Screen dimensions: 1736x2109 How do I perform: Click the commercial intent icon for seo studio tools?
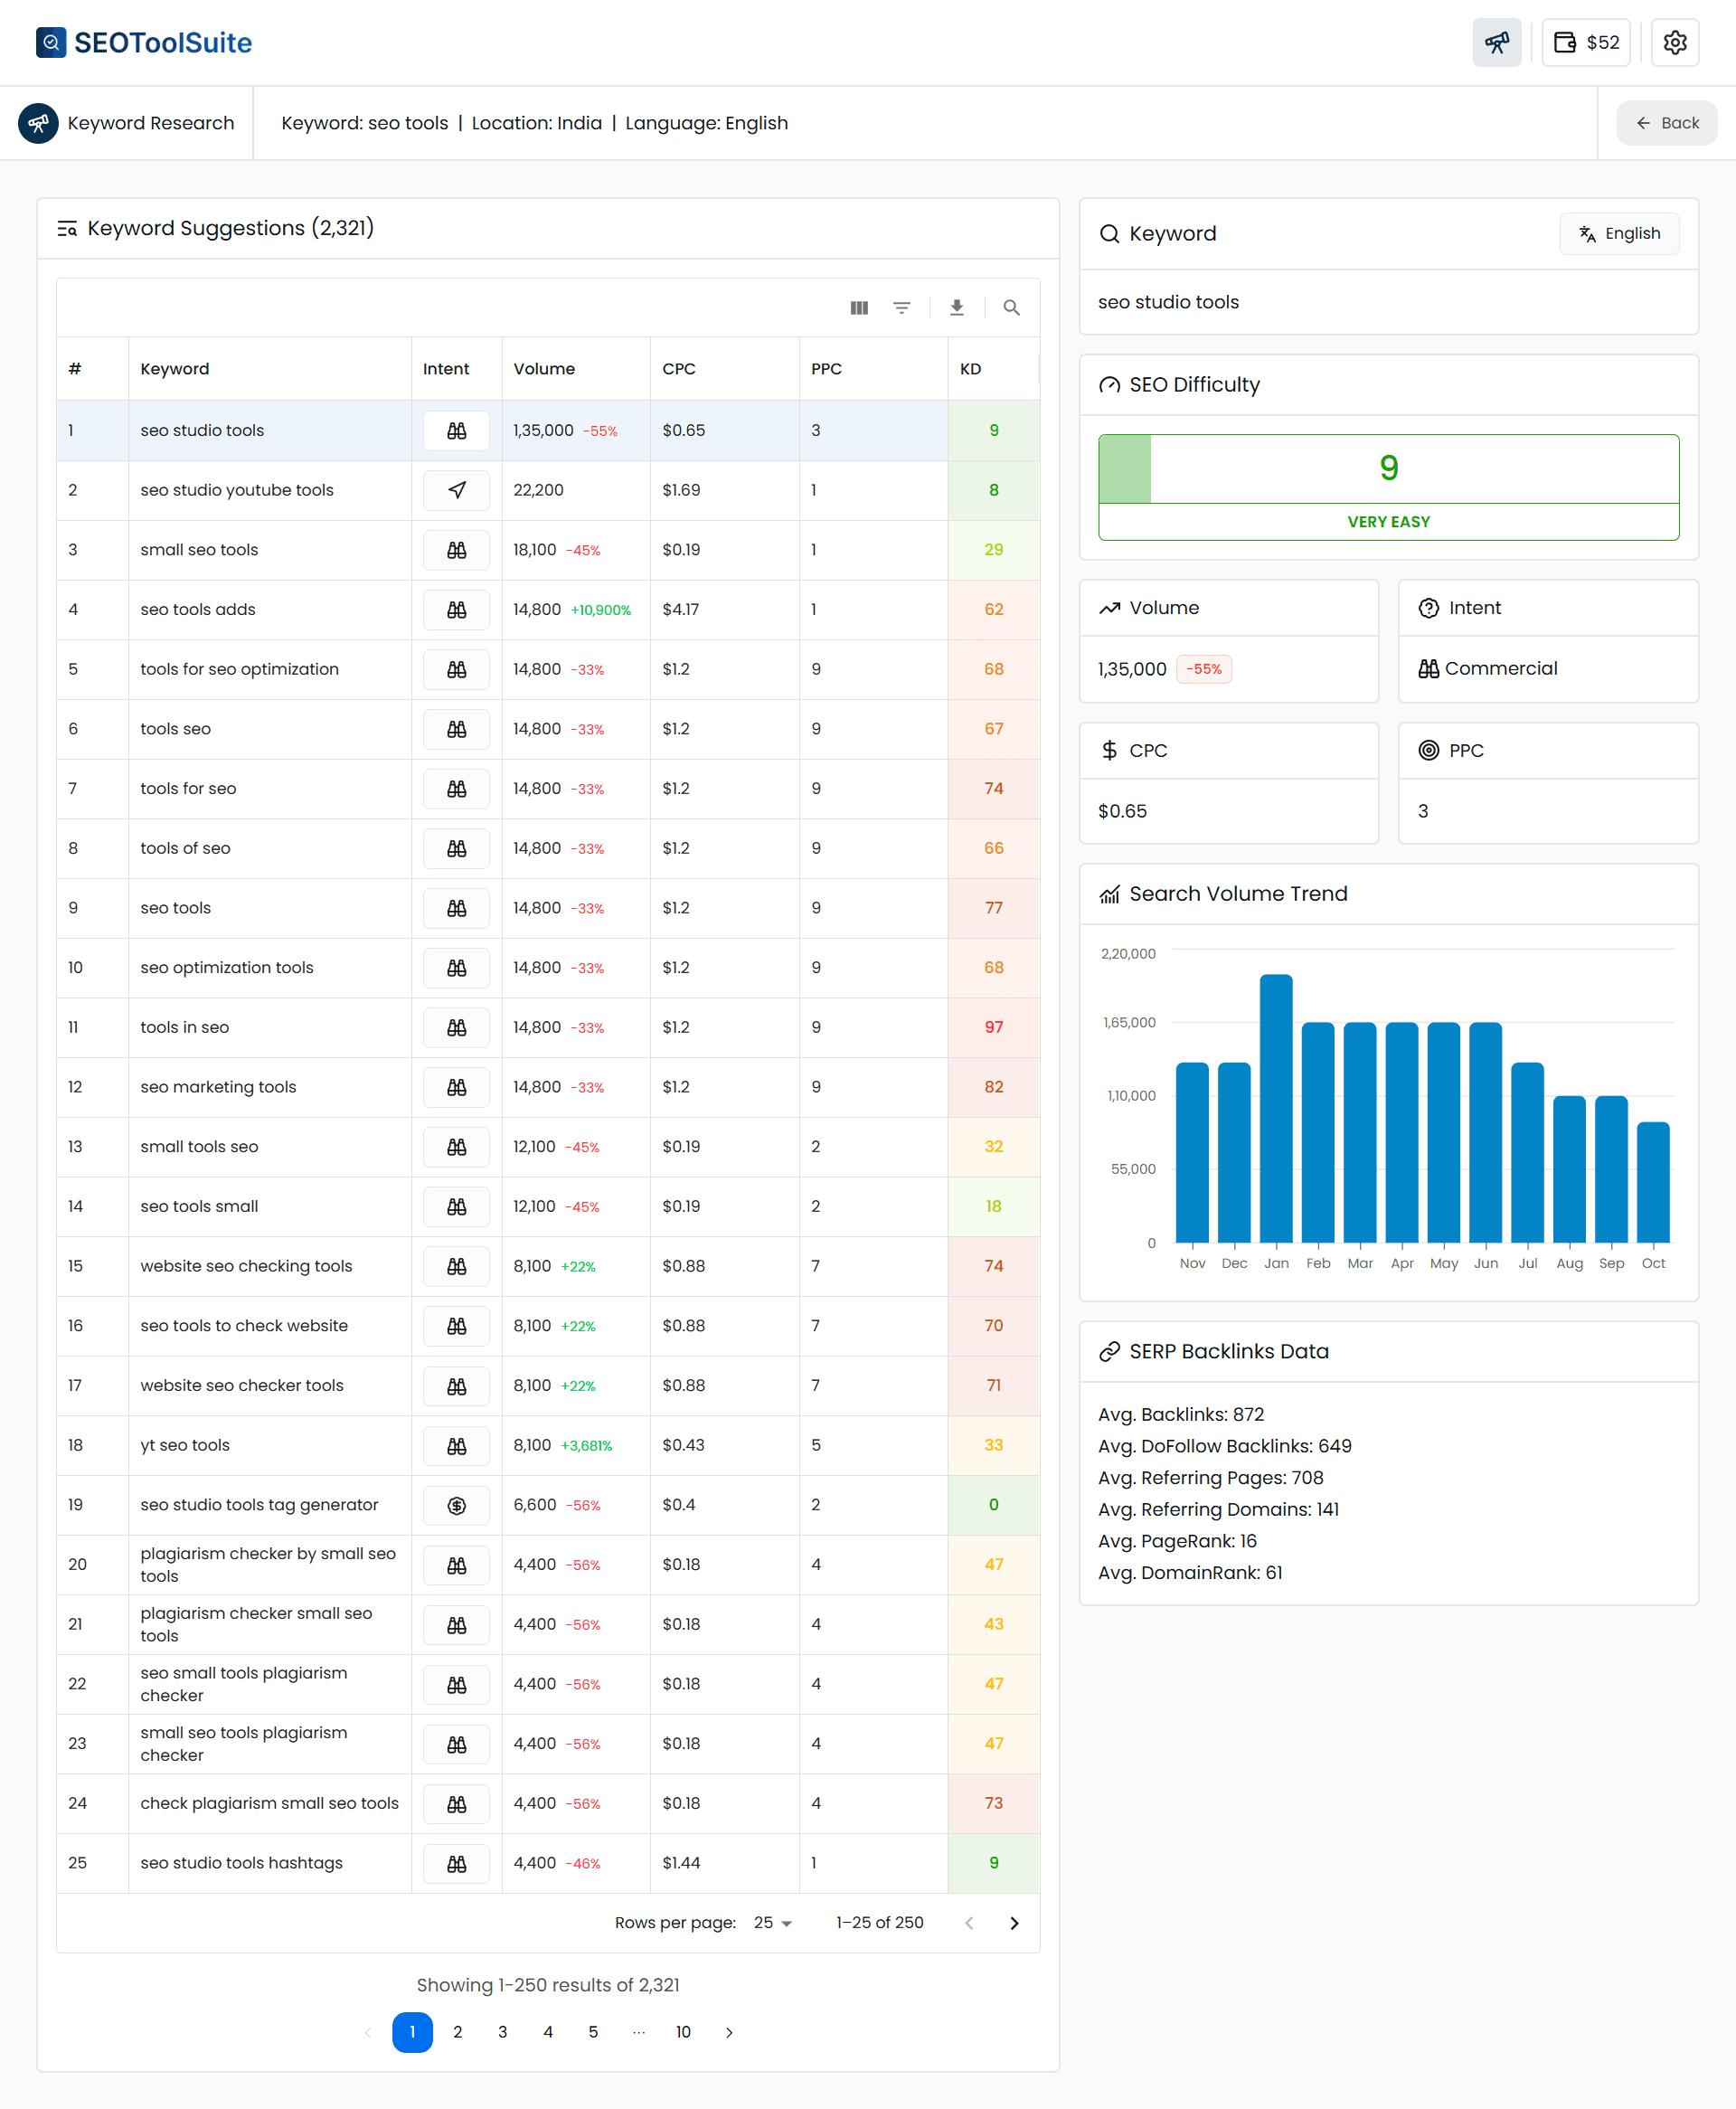(x=456, y=430)
